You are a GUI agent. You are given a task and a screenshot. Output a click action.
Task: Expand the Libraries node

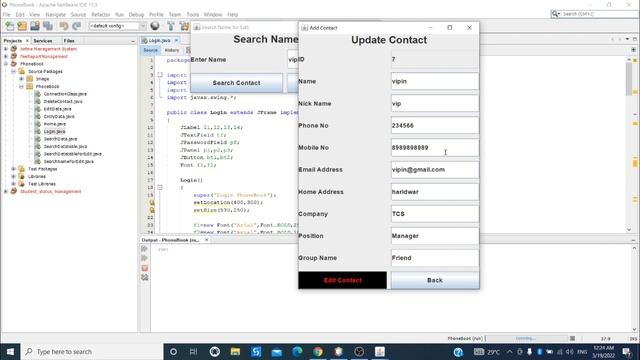pos(13,176)
